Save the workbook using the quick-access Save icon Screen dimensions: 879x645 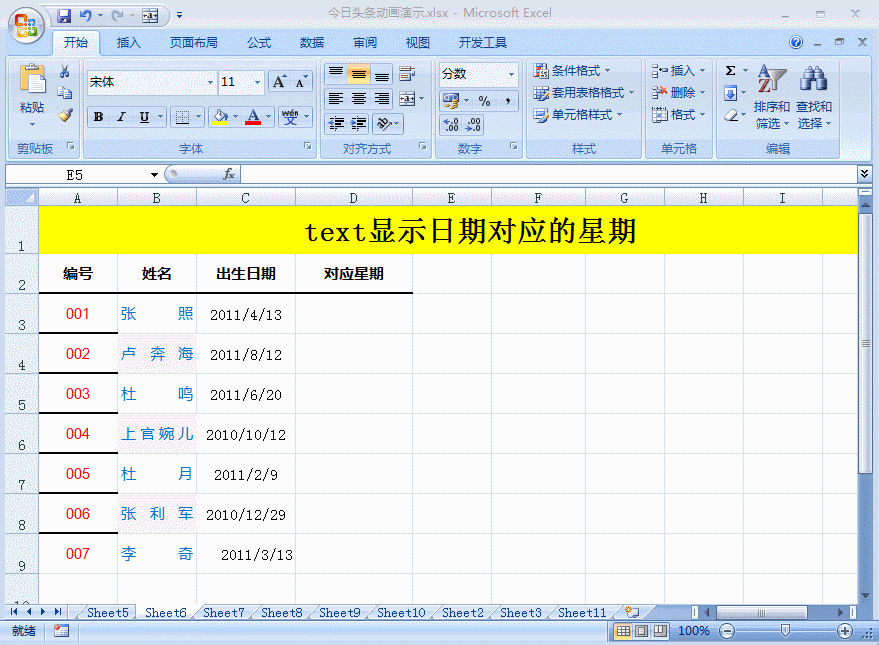[x=64, y=15]
